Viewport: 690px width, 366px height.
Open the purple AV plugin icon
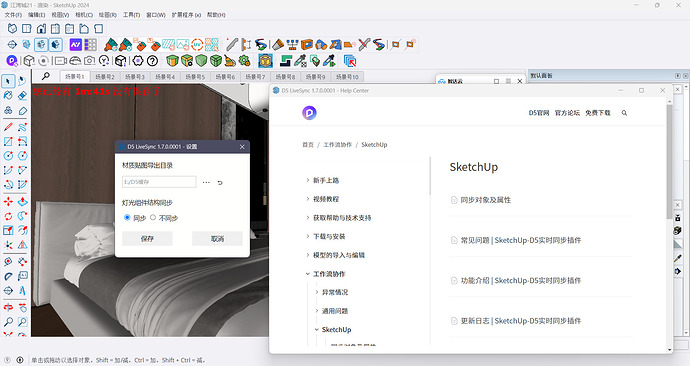pos(76,44)
